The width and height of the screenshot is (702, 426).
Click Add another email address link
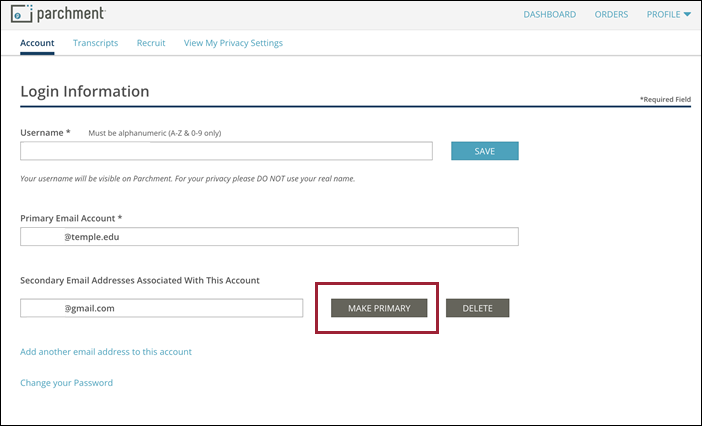coord(106,352)
